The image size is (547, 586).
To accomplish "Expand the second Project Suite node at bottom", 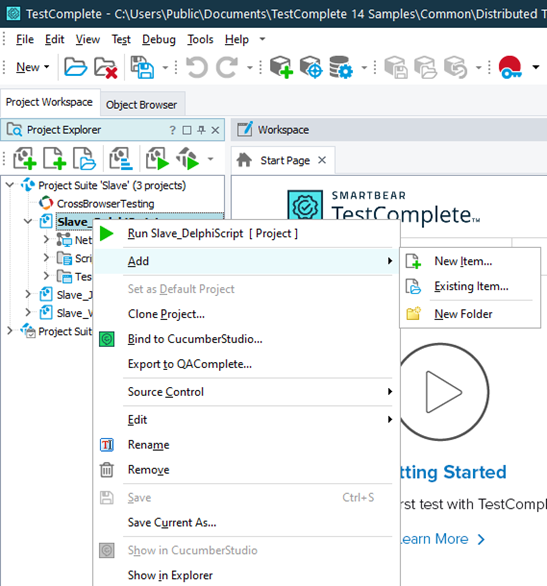I will (10, 330).
